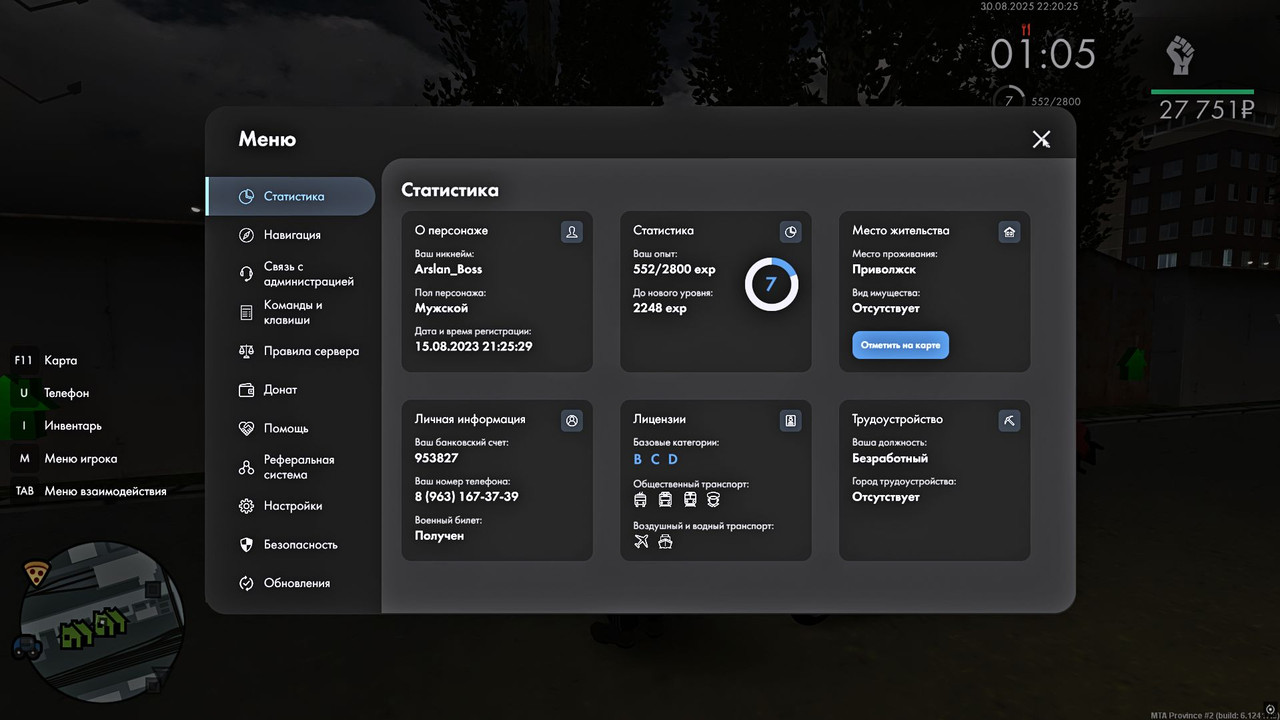The width and height of the screenshot is (1280, 720).
Task: Open the Настройки section
Action: click(x=291, y=506)
